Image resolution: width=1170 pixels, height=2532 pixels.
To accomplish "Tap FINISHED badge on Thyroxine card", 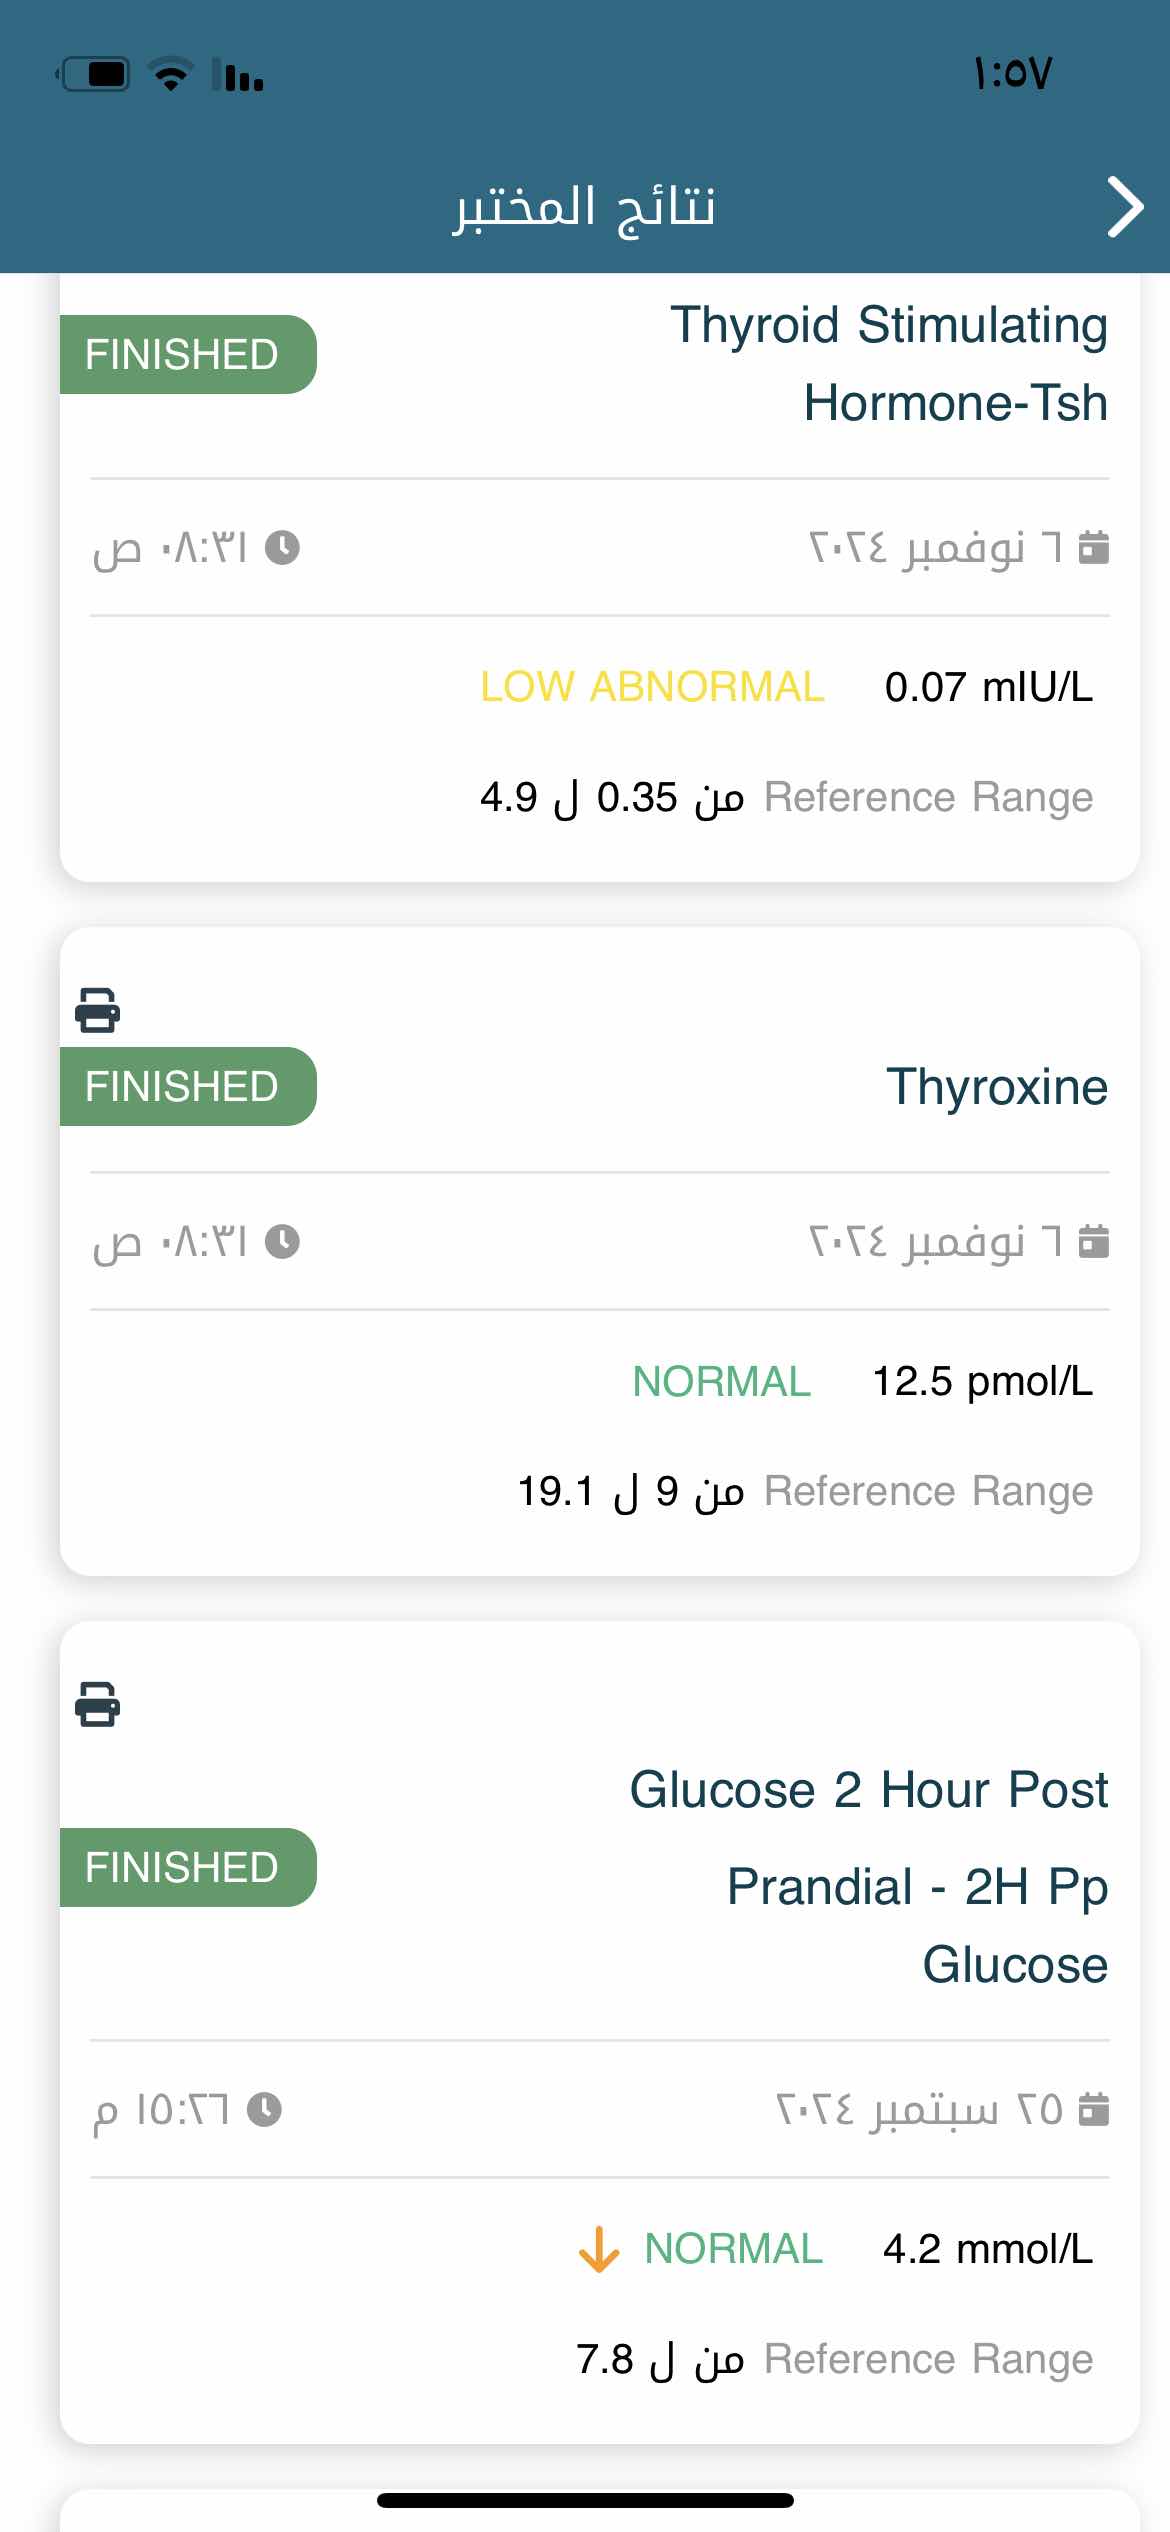I will coord(188,1087).
